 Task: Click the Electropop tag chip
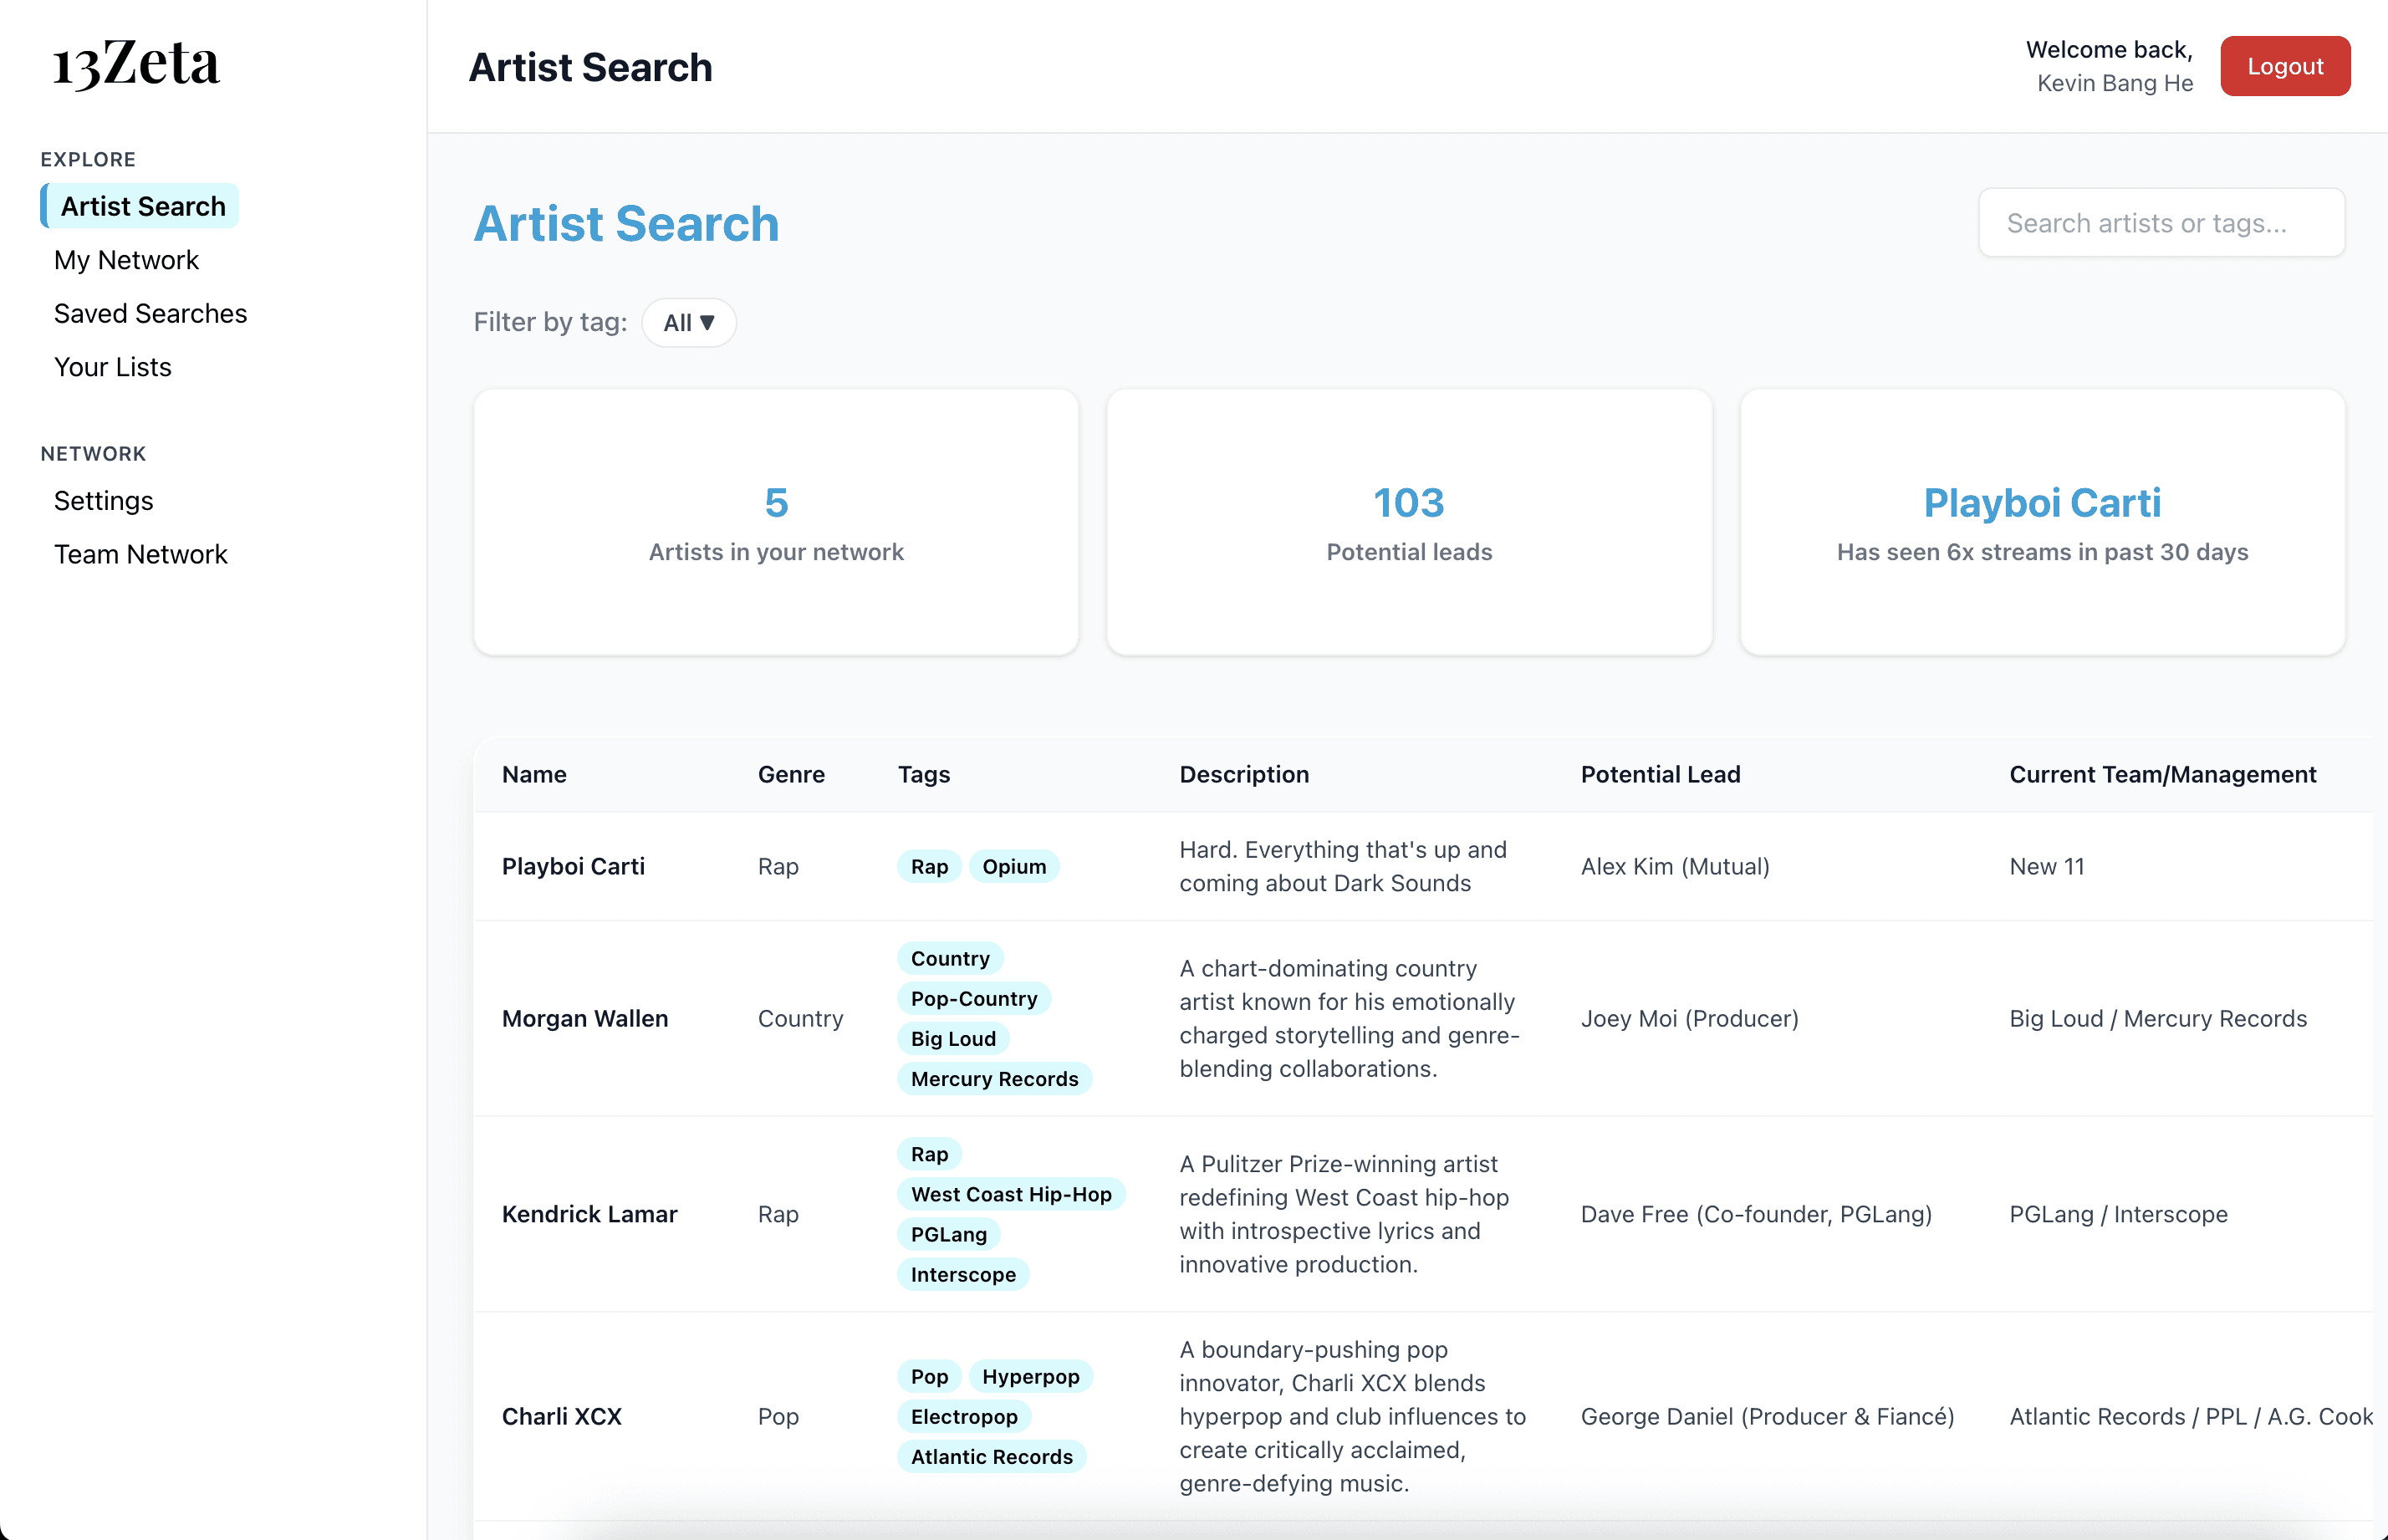pyautogui.click(x=964, y=1416)
